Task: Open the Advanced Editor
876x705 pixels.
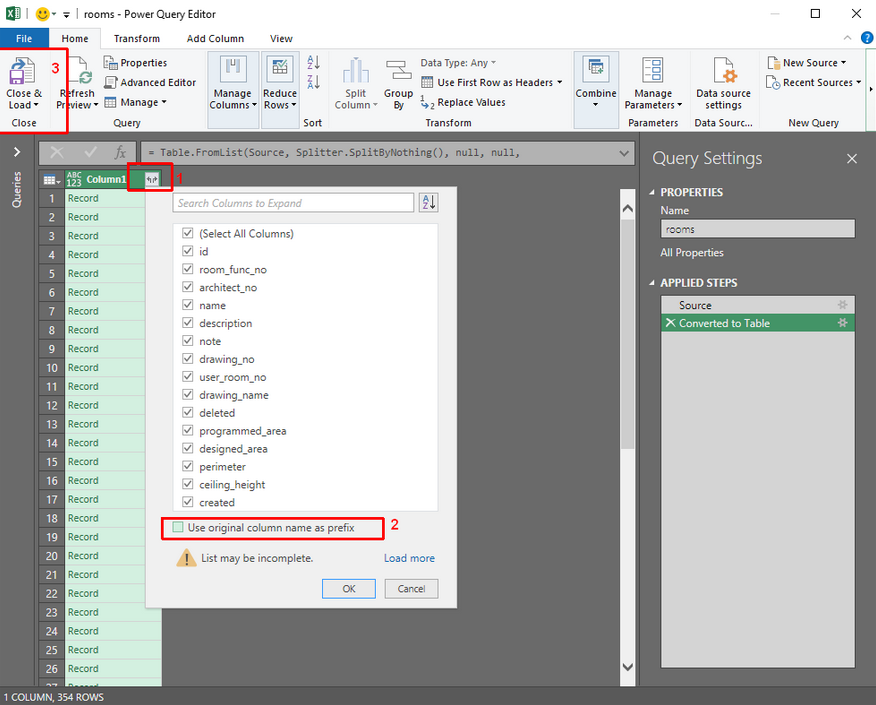Action: click(150, 83)
